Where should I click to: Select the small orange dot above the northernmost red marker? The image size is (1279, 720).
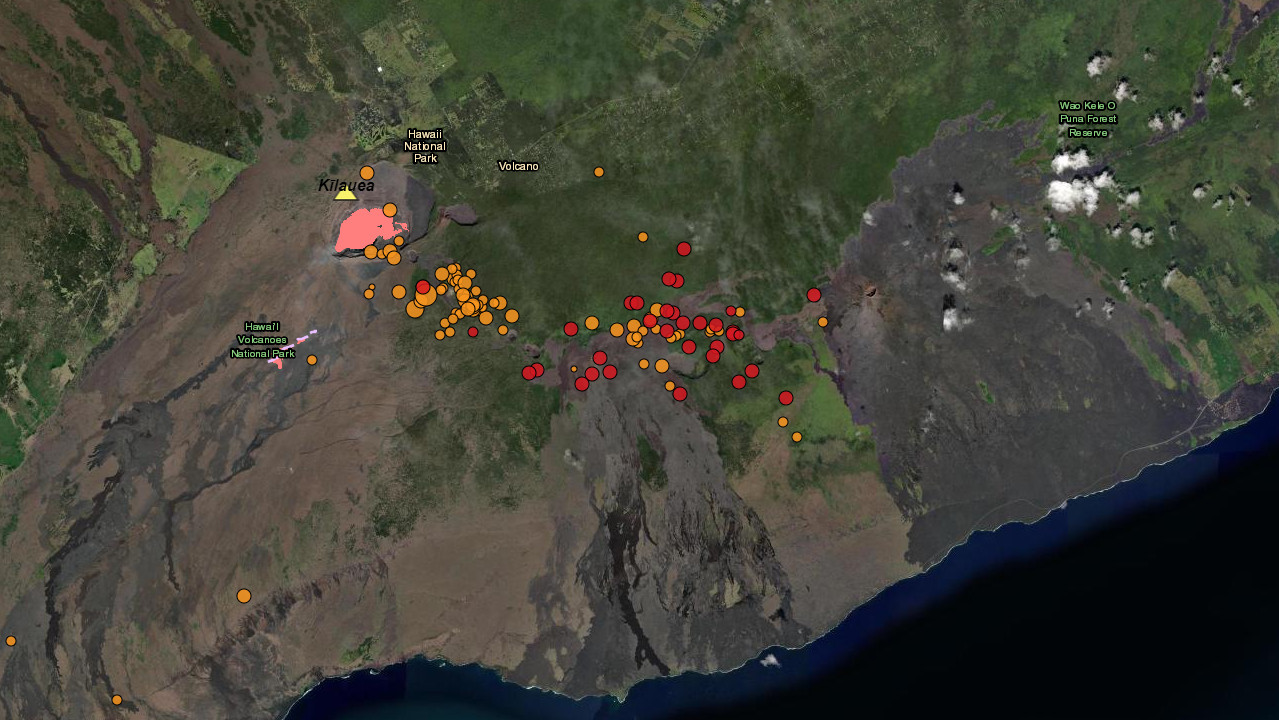[x=643, y=237]
